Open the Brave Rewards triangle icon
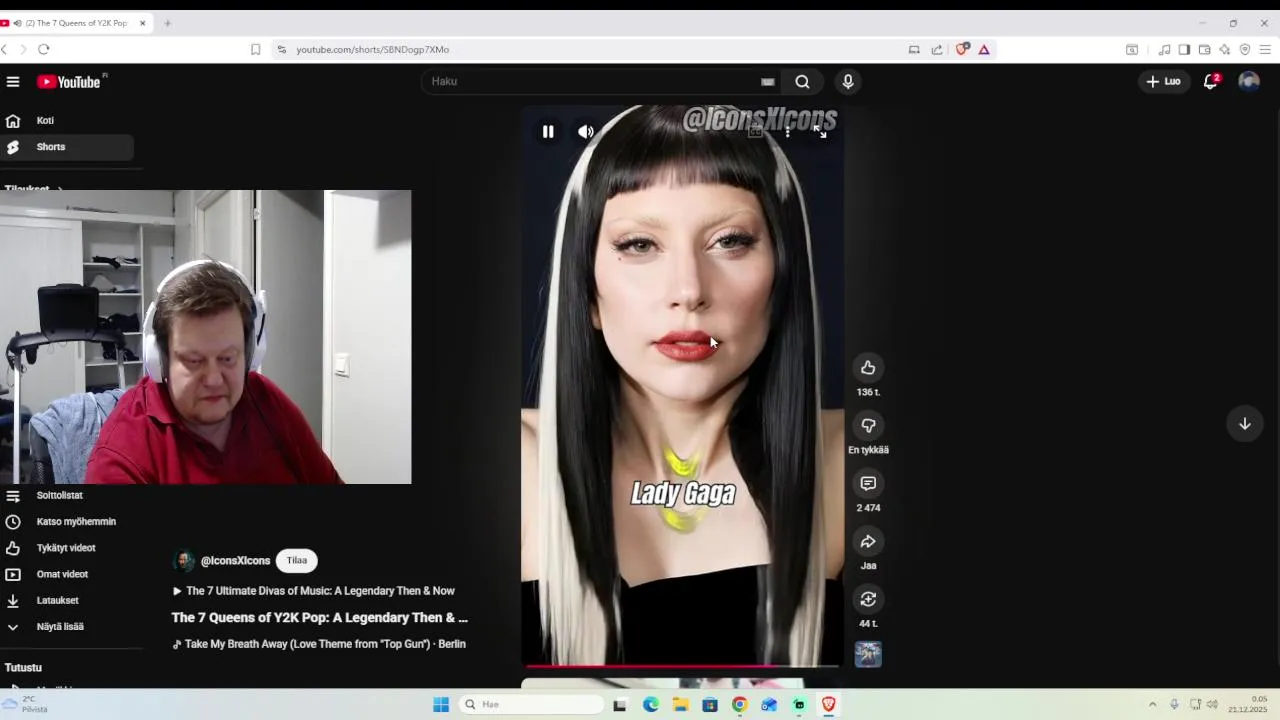The width and height of the screenshot is (1280, 720). coord(984,49)
